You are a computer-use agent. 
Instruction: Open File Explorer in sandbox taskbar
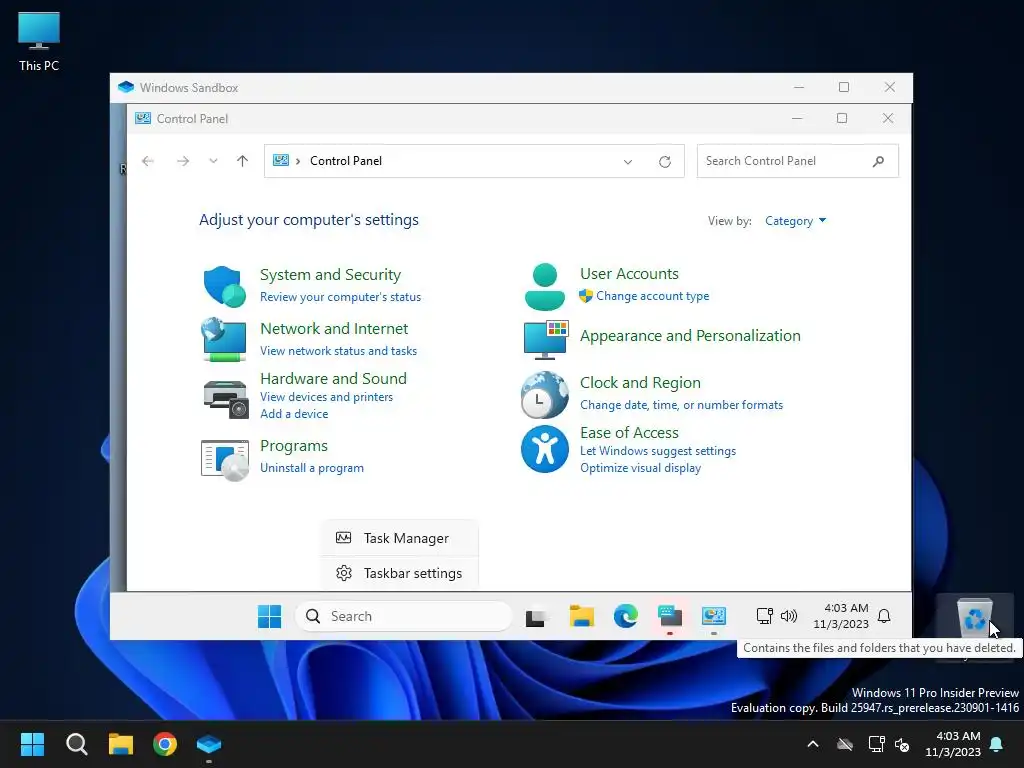point(581,616)
